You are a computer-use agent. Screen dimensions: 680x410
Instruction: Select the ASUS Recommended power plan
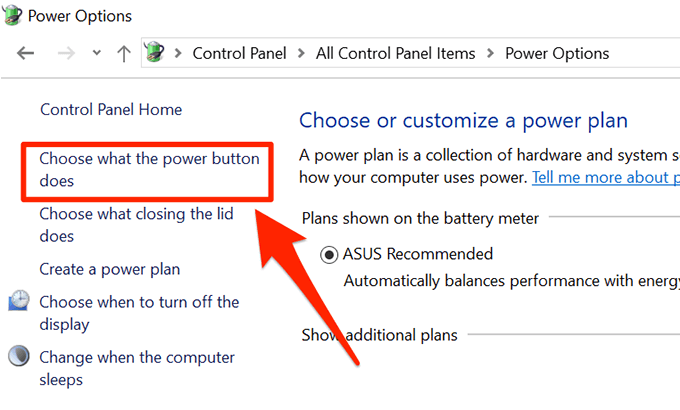pos(329,255)
